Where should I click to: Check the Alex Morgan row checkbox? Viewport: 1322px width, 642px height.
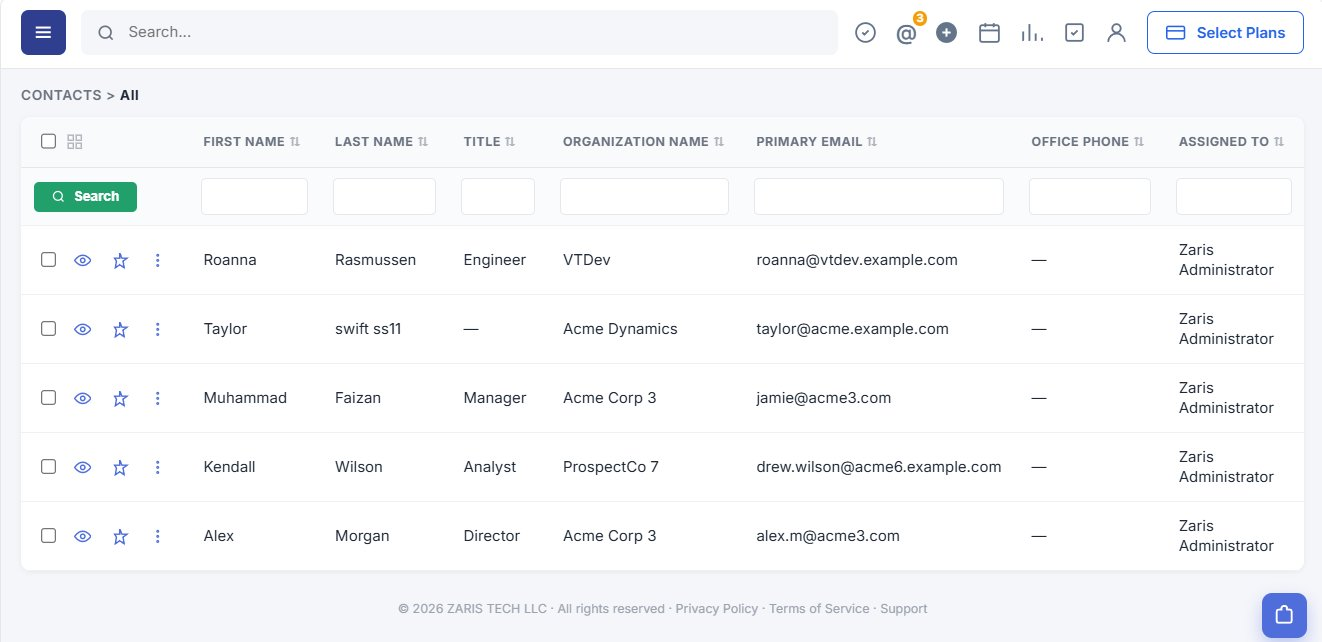click(x=48, y=535)
